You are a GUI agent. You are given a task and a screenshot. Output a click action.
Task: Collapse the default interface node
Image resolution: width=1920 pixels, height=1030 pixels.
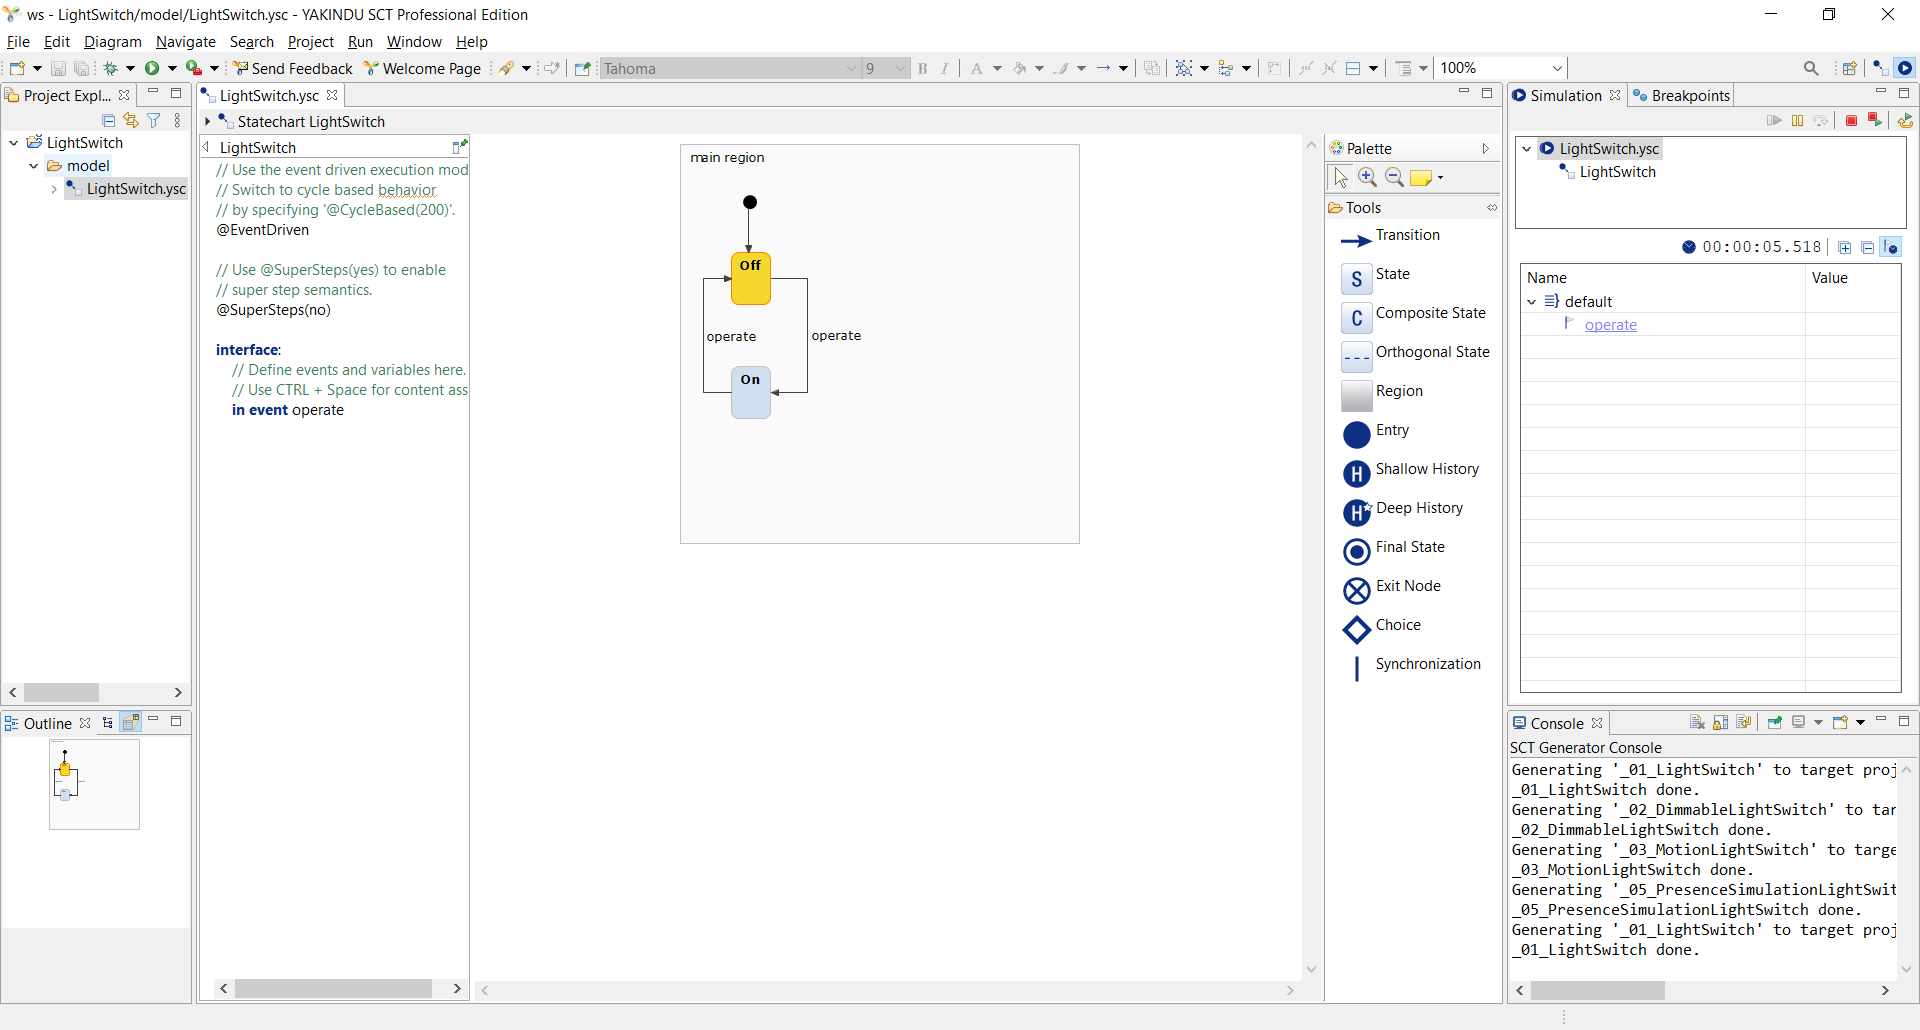coord(1531,302)
